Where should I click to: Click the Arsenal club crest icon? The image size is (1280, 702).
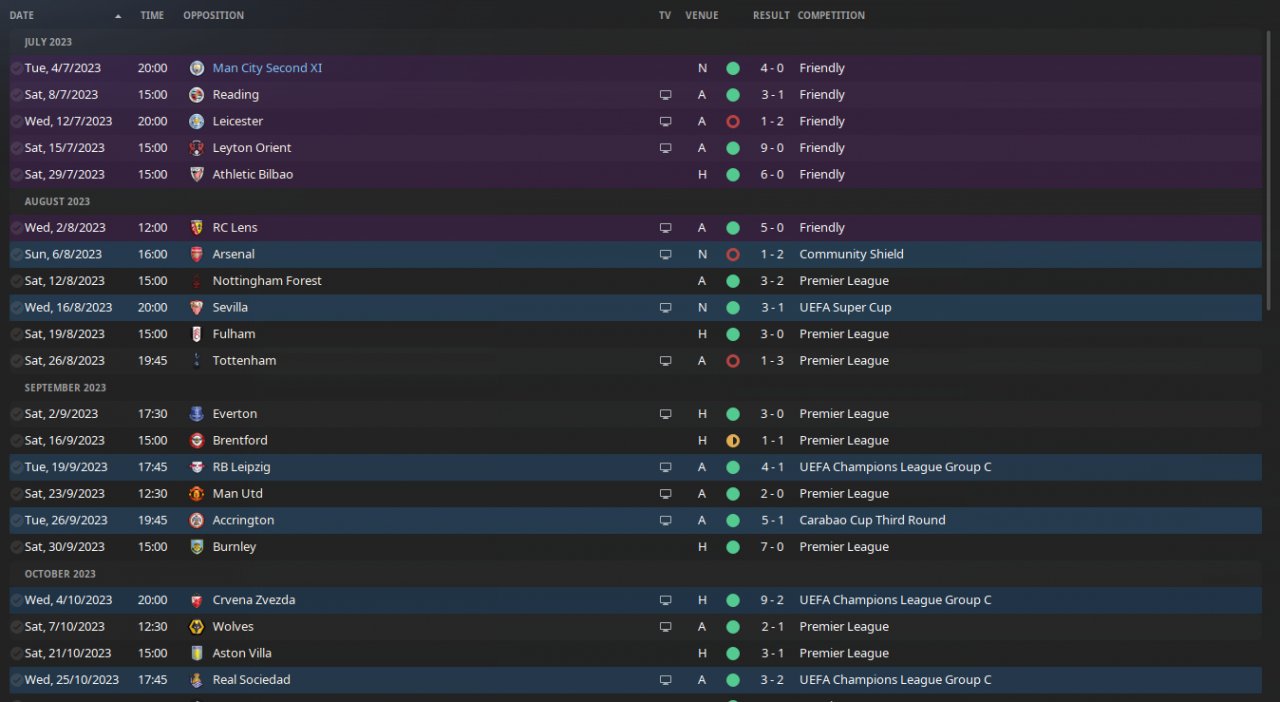(x=197, y=254)
